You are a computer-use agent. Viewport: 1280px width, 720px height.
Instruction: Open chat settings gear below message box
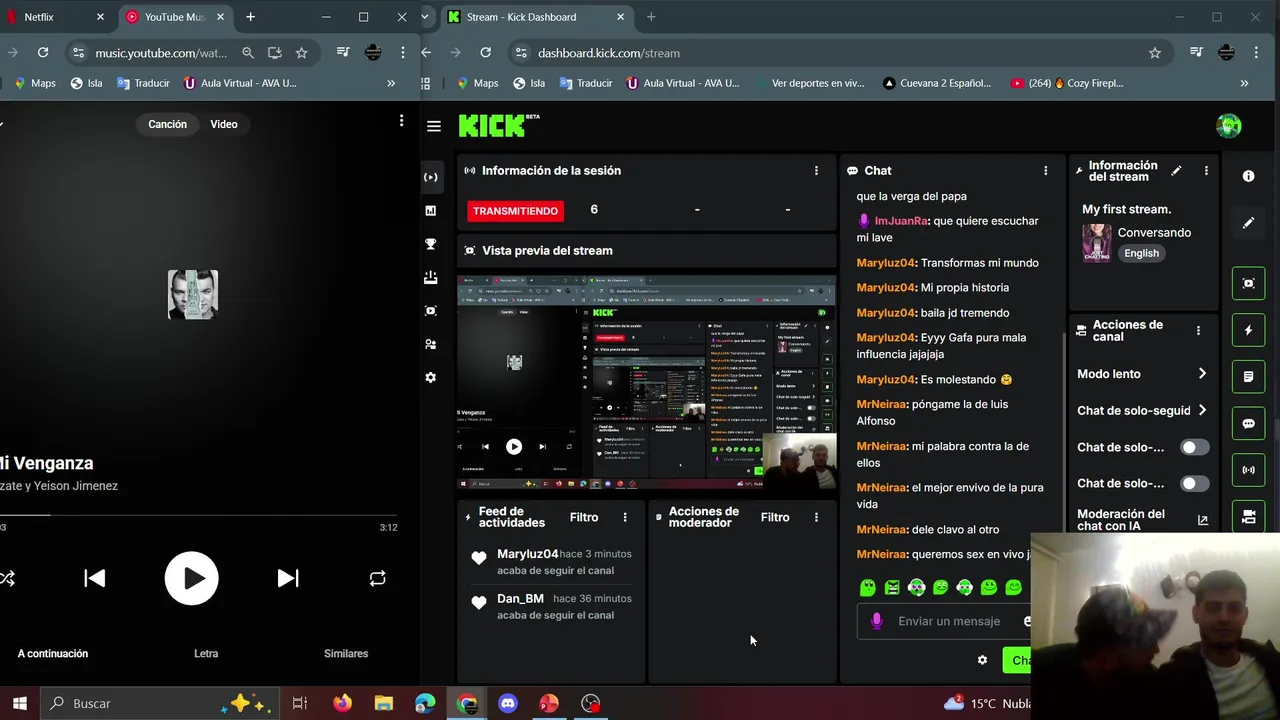tap(982, 660)
